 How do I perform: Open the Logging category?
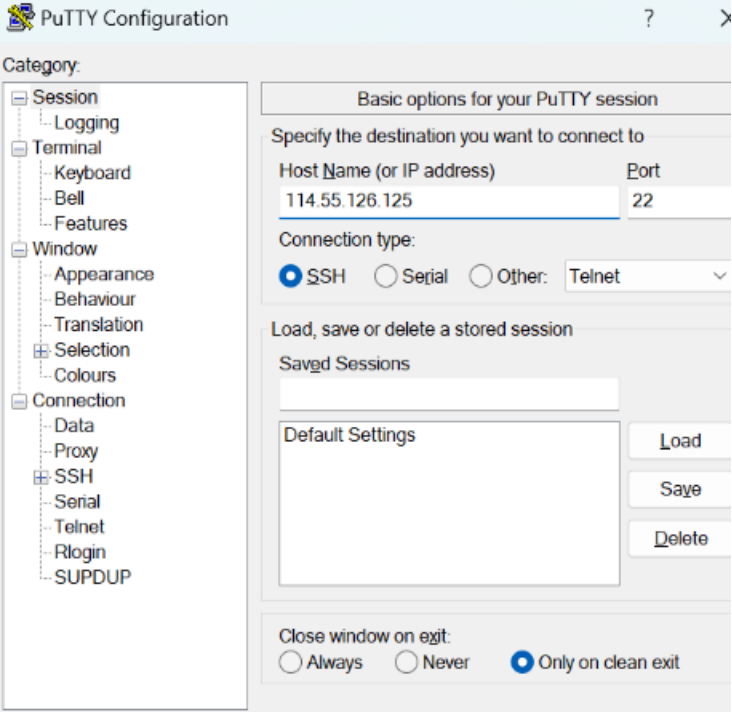coord(87,123)
